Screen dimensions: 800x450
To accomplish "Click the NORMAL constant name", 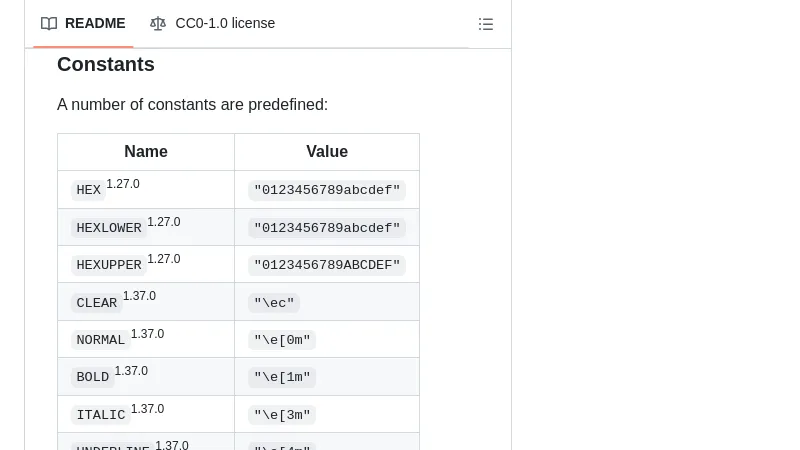I will 101,340.
